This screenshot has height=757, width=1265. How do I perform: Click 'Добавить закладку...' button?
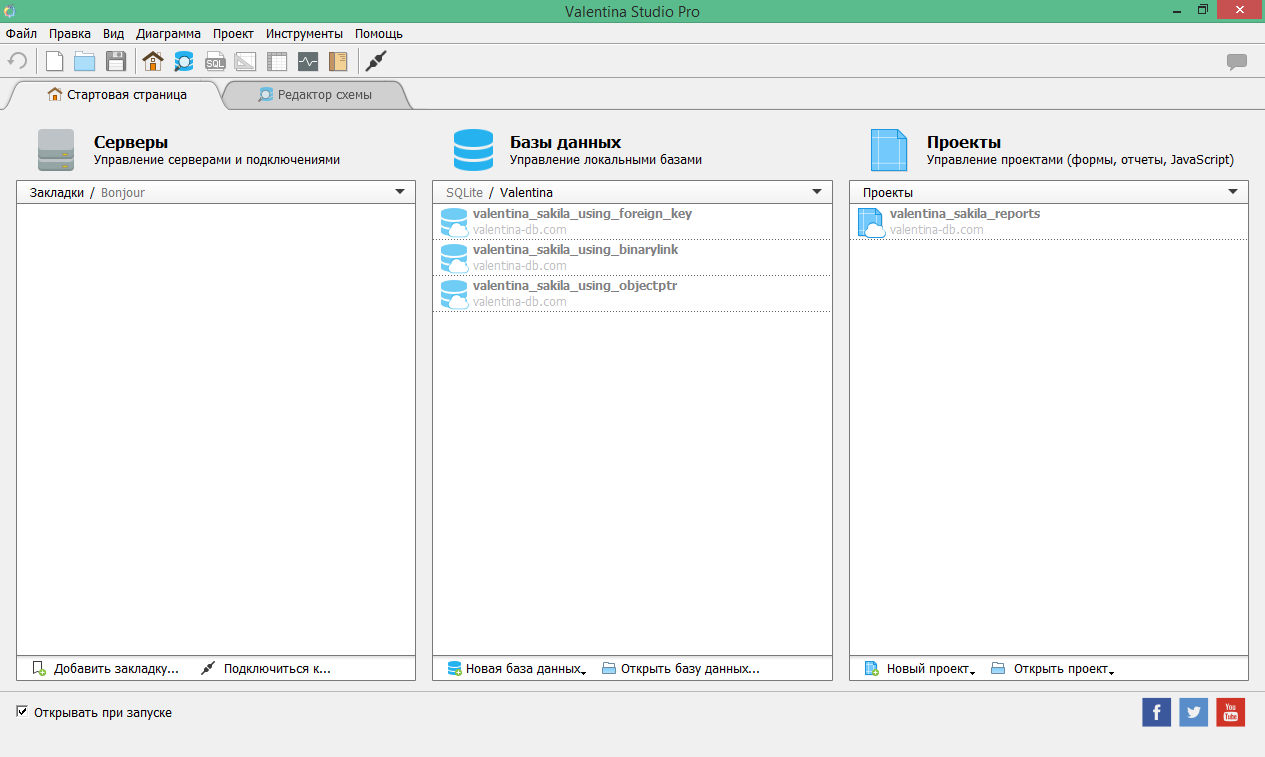coord(106,668)
